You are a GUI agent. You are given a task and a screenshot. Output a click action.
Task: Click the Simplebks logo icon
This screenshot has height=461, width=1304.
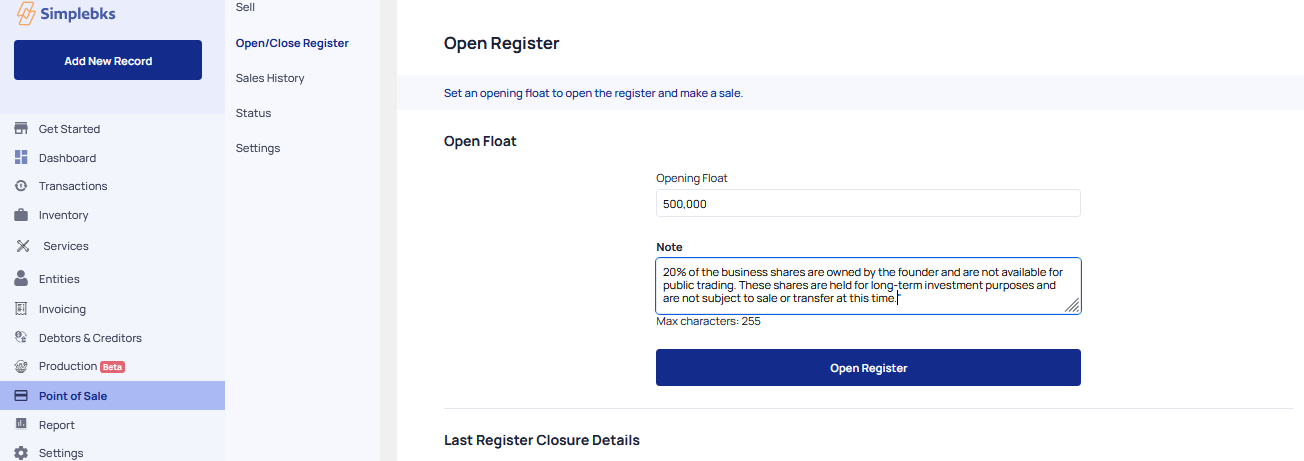pyautogui.click(x=27, y=15)
